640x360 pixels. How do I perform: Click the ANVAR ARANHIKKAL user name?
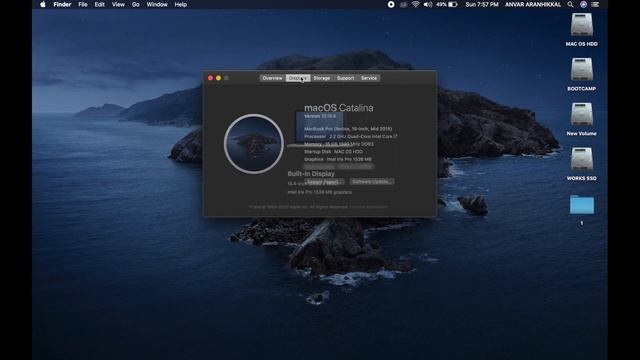(533, 4)
